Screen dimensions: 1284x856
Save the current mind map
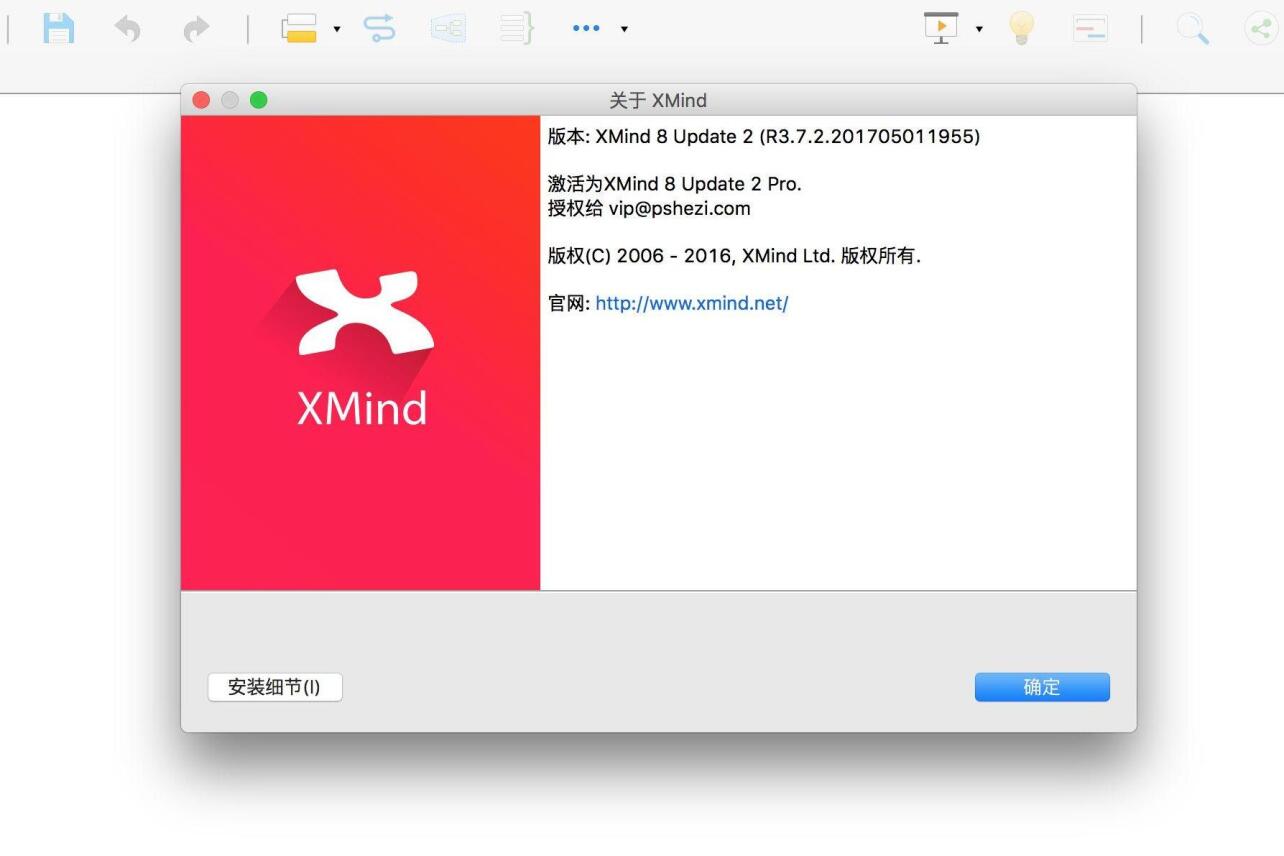click(x=59, y=28)
